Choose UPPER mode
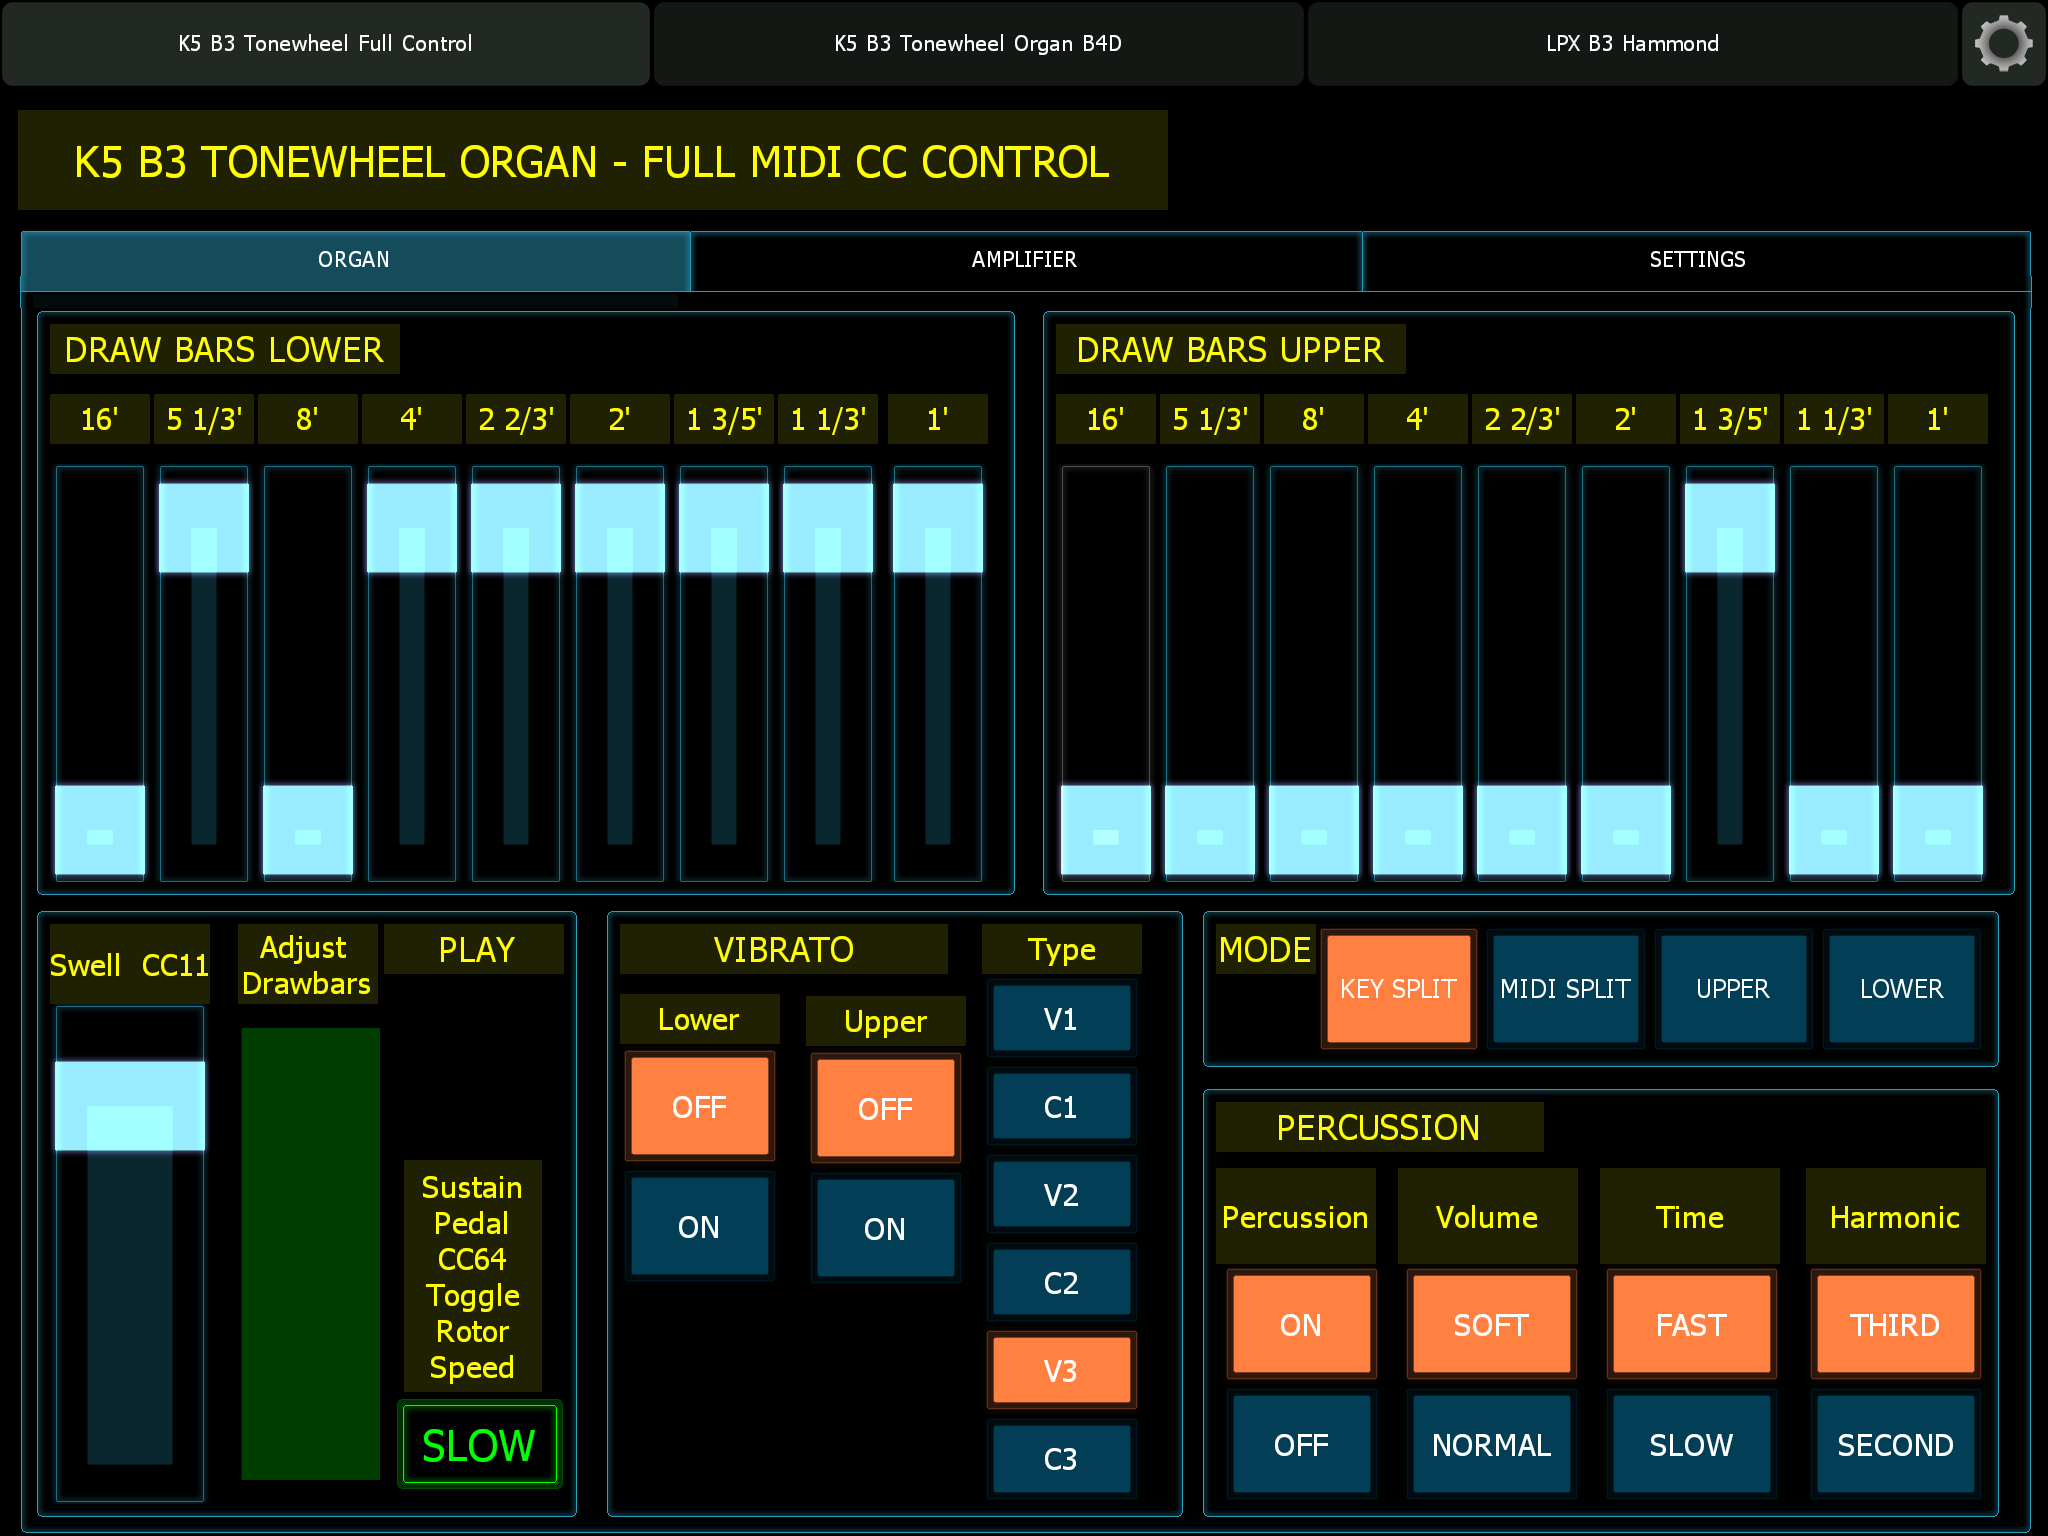 pyautogui.click(x=1734, y=989)
